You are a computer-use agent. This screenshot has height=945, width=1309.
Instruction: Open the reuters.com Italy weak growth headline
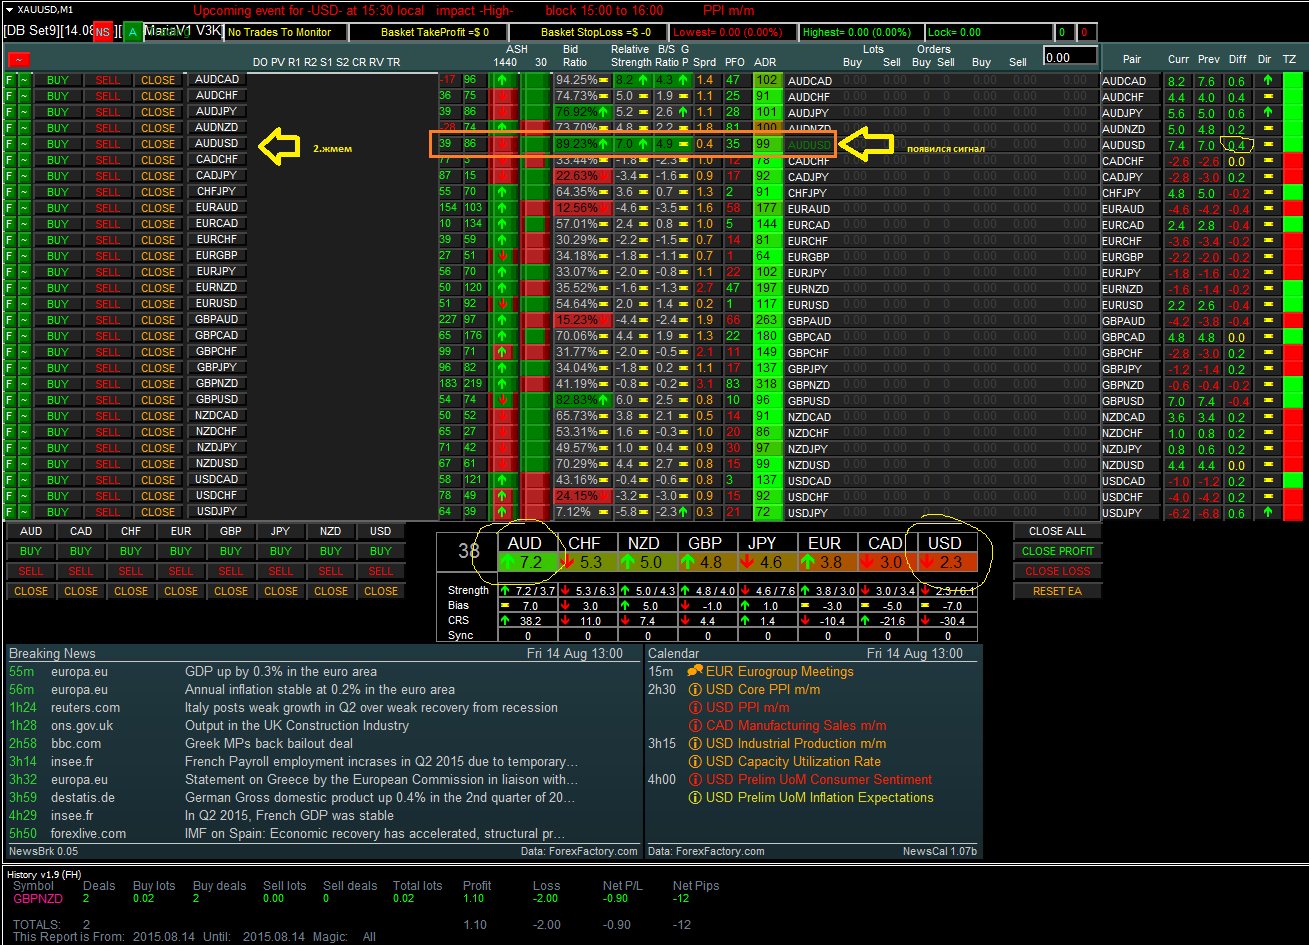371,707
